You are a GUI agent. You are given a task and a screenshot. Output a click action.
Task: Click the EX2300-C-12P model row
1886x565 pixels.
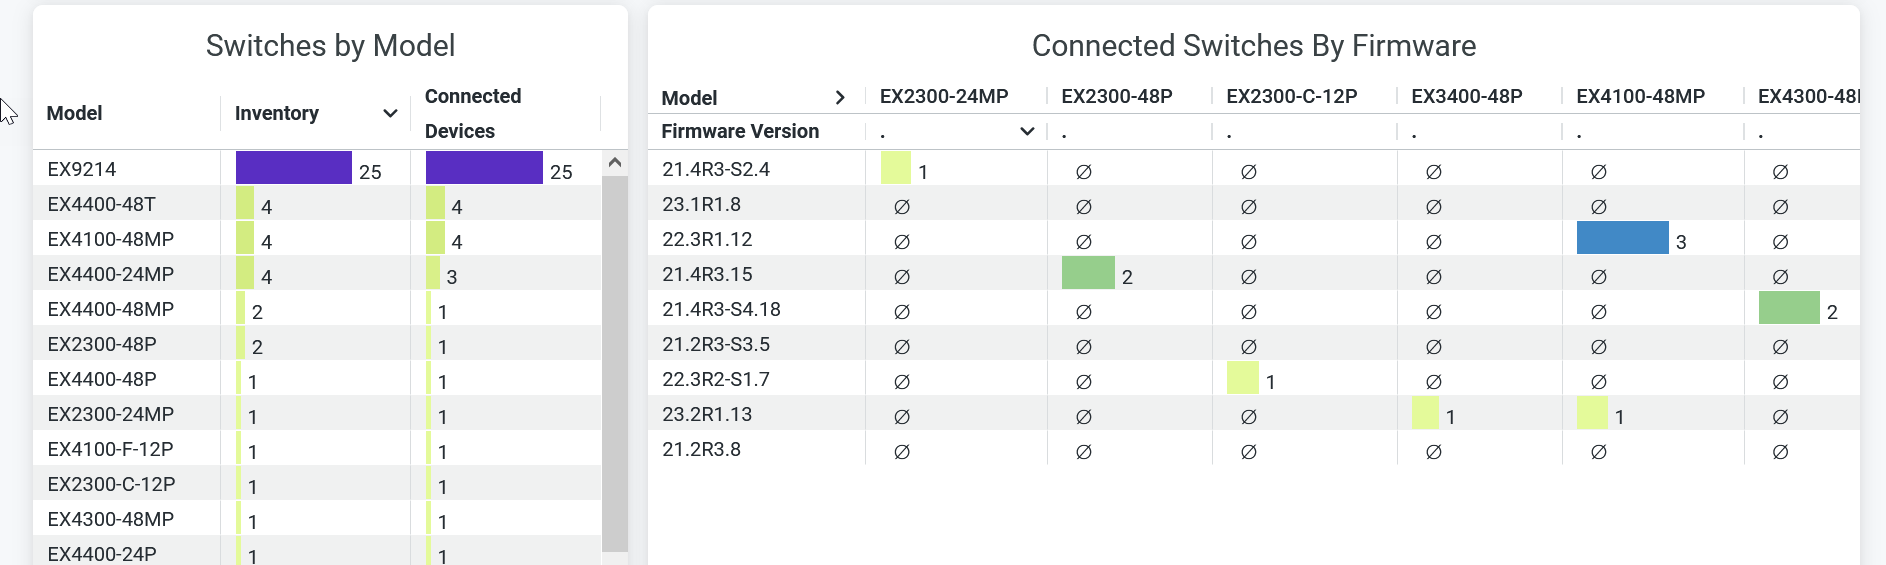click(x=111, y=484)
